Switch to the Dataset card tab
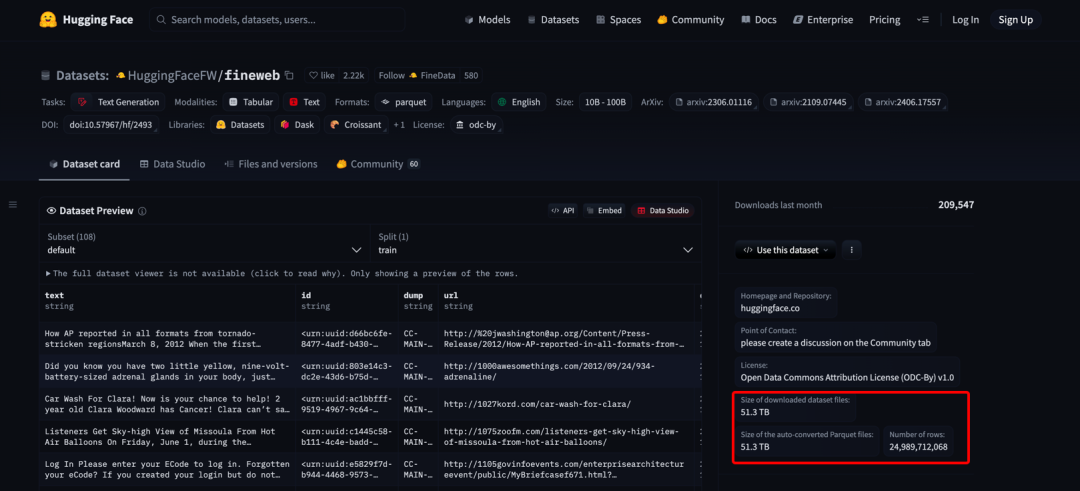The height and width of the screenshot is (491, 1080). 84,164
